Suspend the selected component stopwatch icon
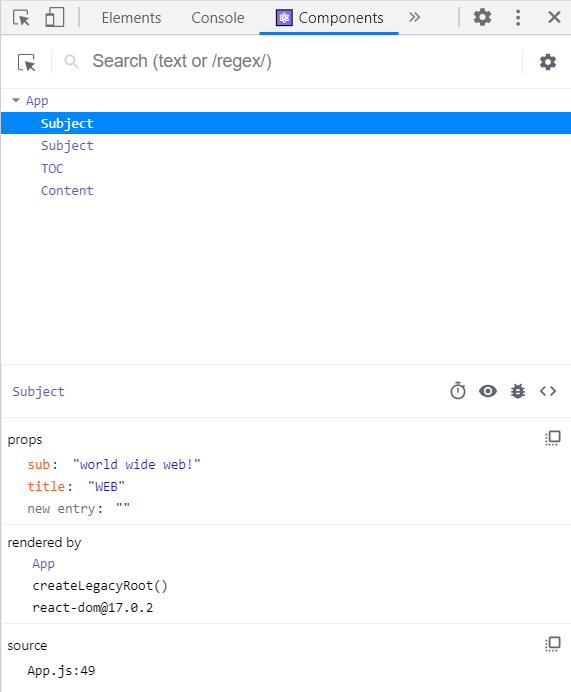This screenshot has width=571, height=692. 458,391
